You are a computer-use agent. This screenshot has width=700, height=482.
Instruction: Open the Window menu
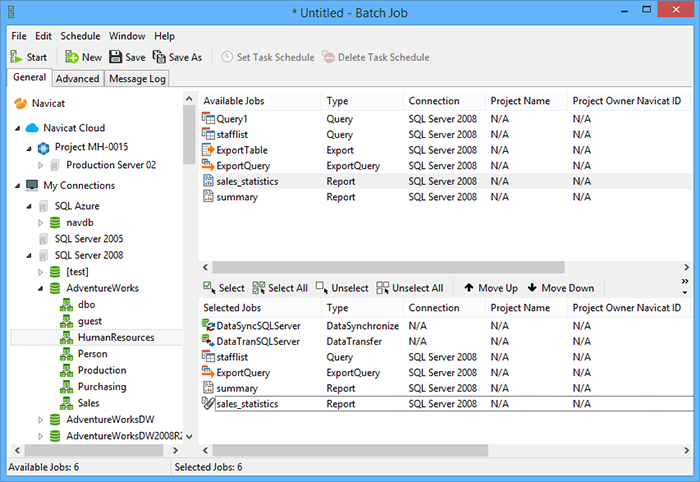pyautogui.click(x=127, y=36)
